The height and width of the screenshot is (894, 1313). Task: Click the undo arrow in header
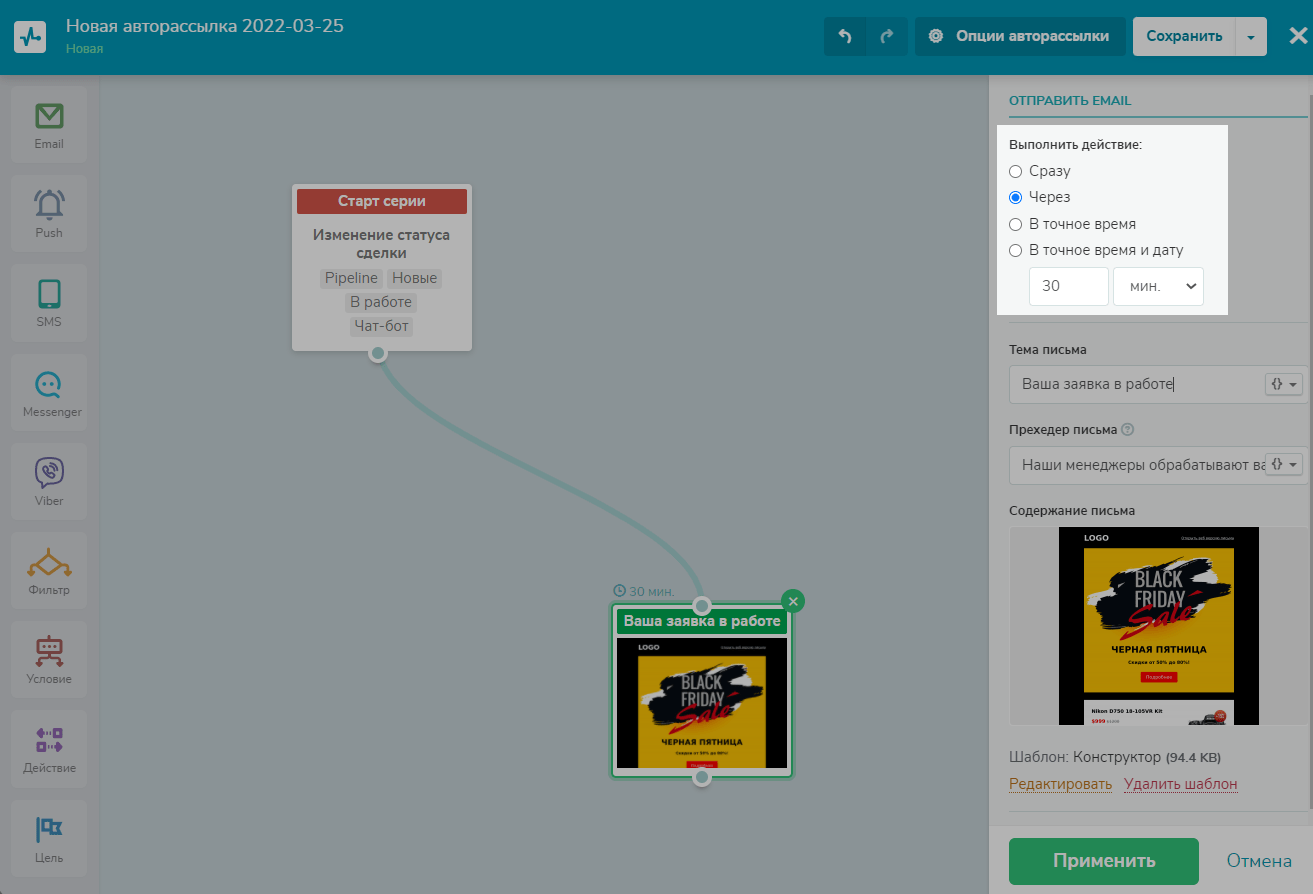[x=845, y=37]
